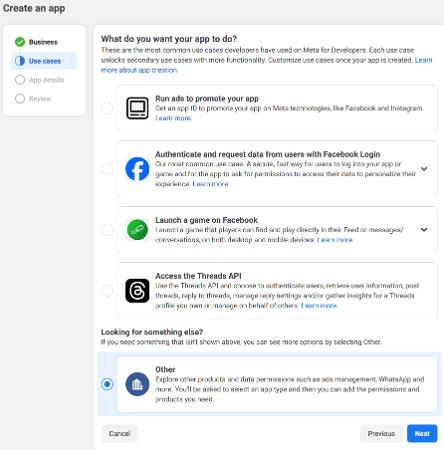Screen dimensions: 444x450
Task: Click the Create an app page title
Action: 34,8
